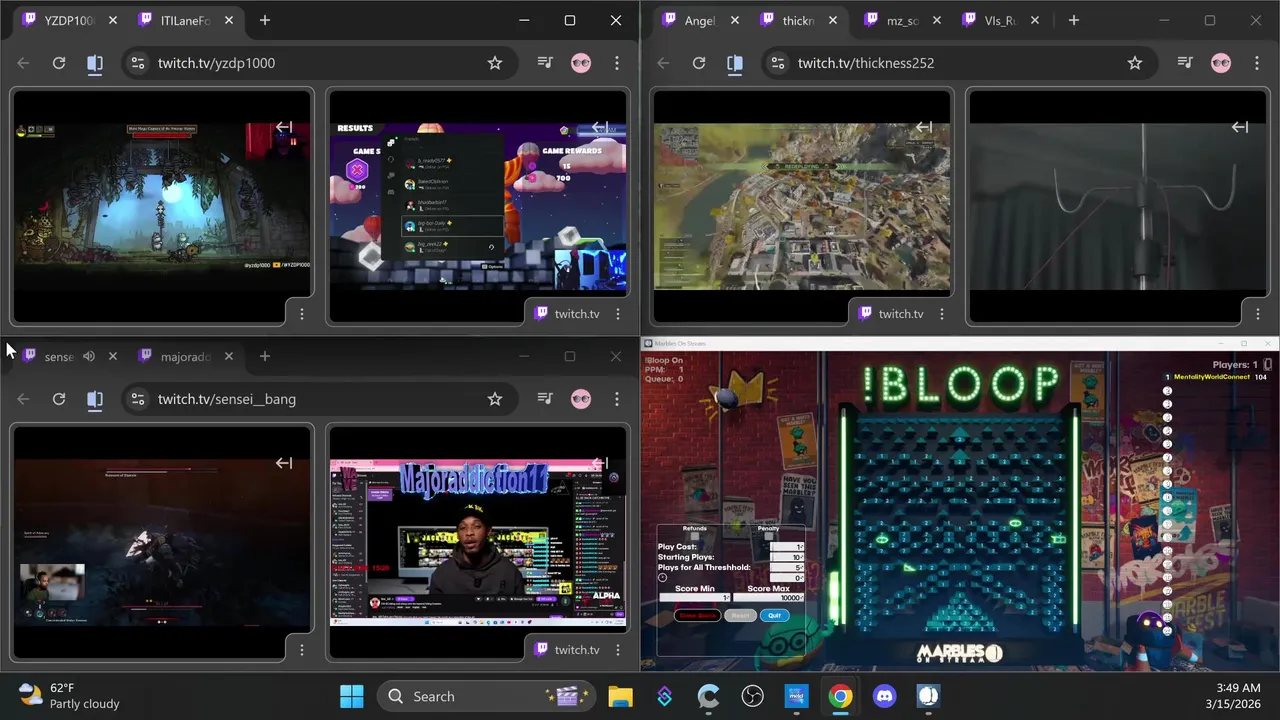1280x720 pixels.
Task: Click the twitch.tv chip under the aerial map pane
Action: point(891,314)
